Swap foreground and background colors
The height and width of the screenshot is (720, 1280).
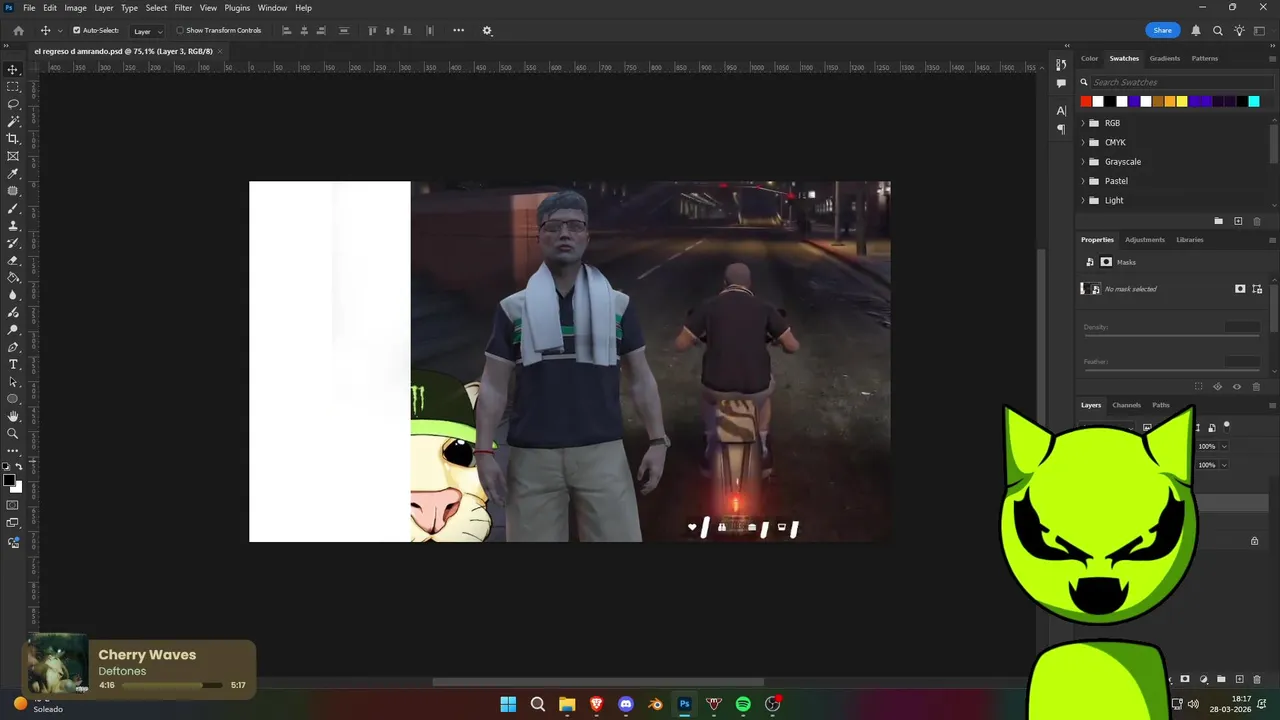(x=19, y=467)
